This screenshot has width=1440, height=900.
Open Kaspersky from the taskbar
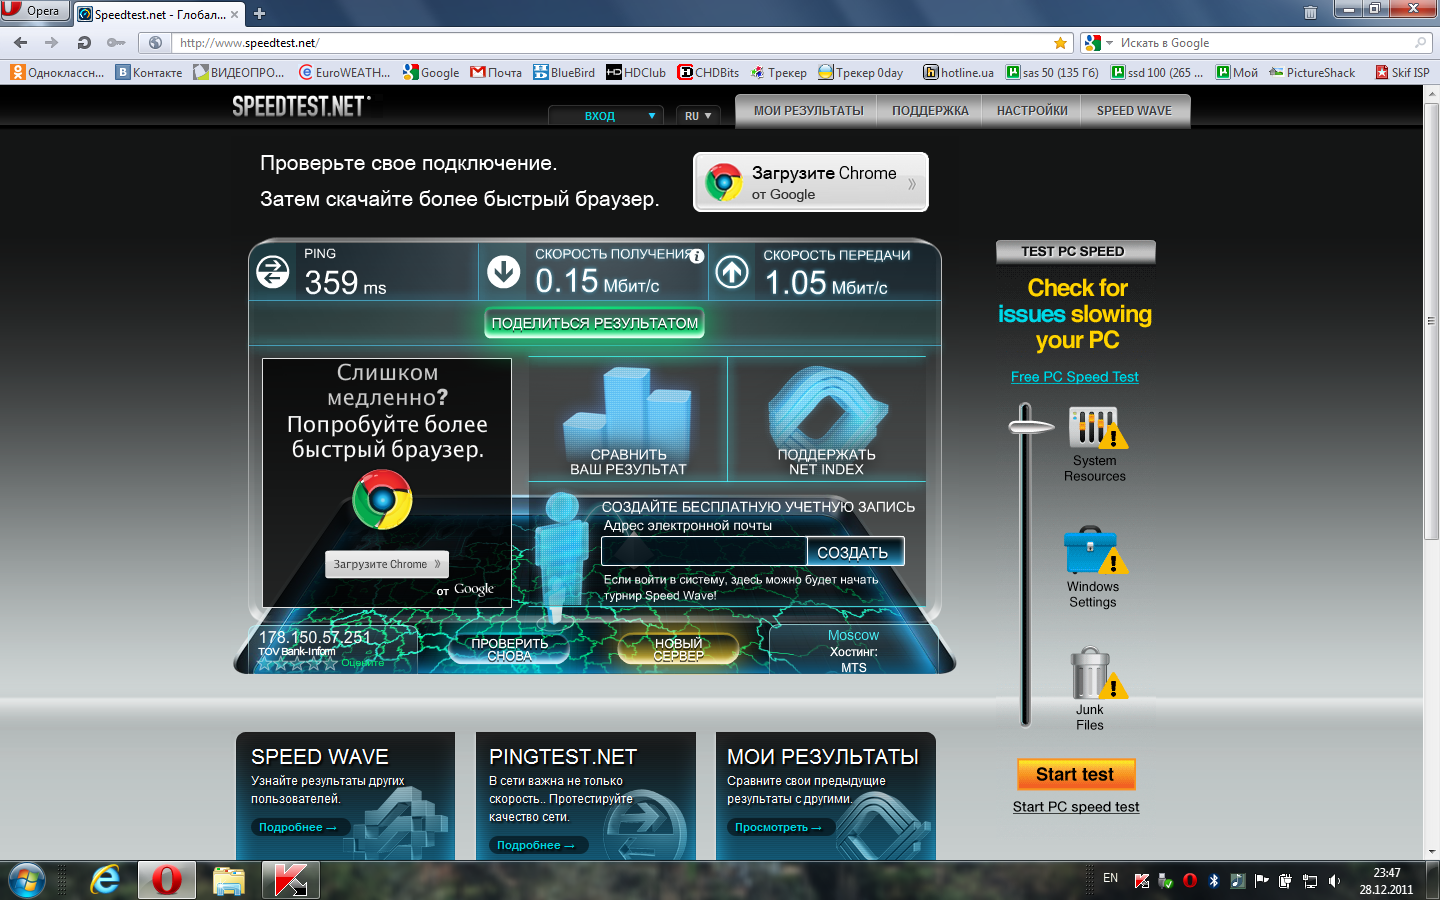[291, 880]
